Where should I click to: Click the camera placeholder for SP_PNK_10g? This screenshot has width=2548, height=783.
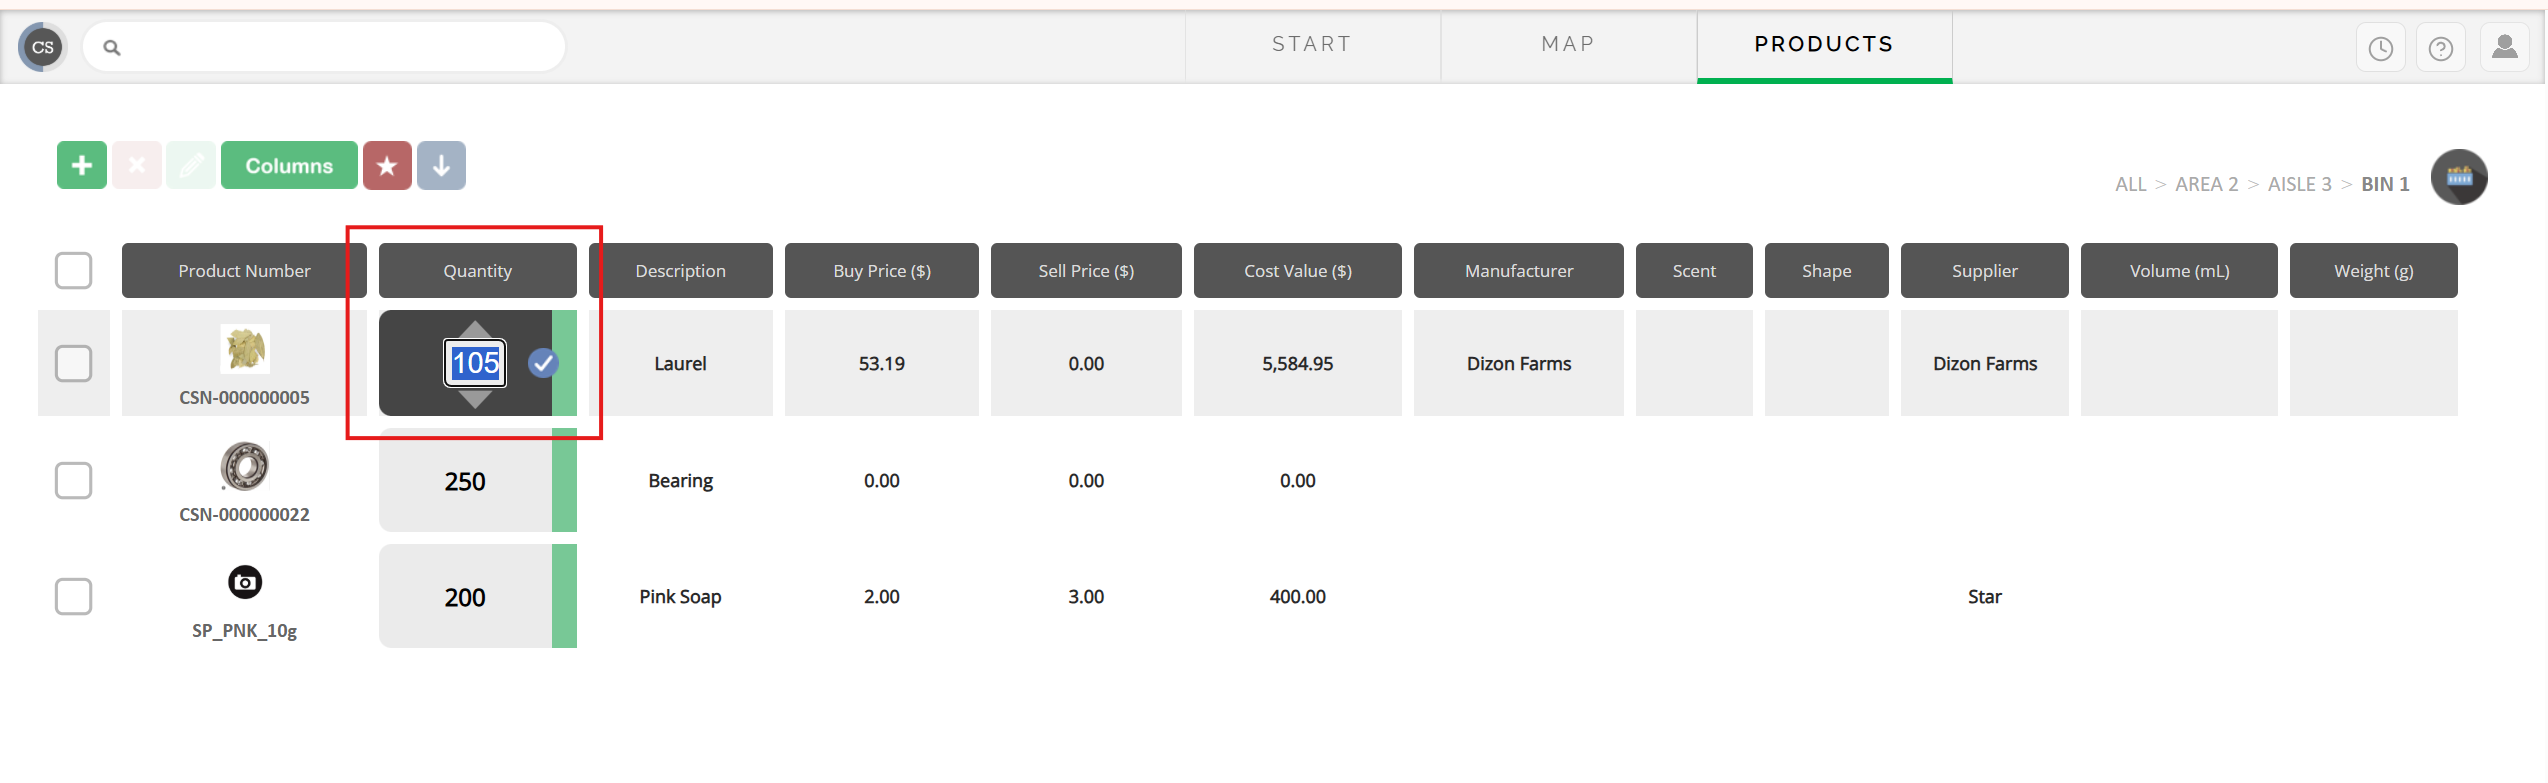[245, 582]
